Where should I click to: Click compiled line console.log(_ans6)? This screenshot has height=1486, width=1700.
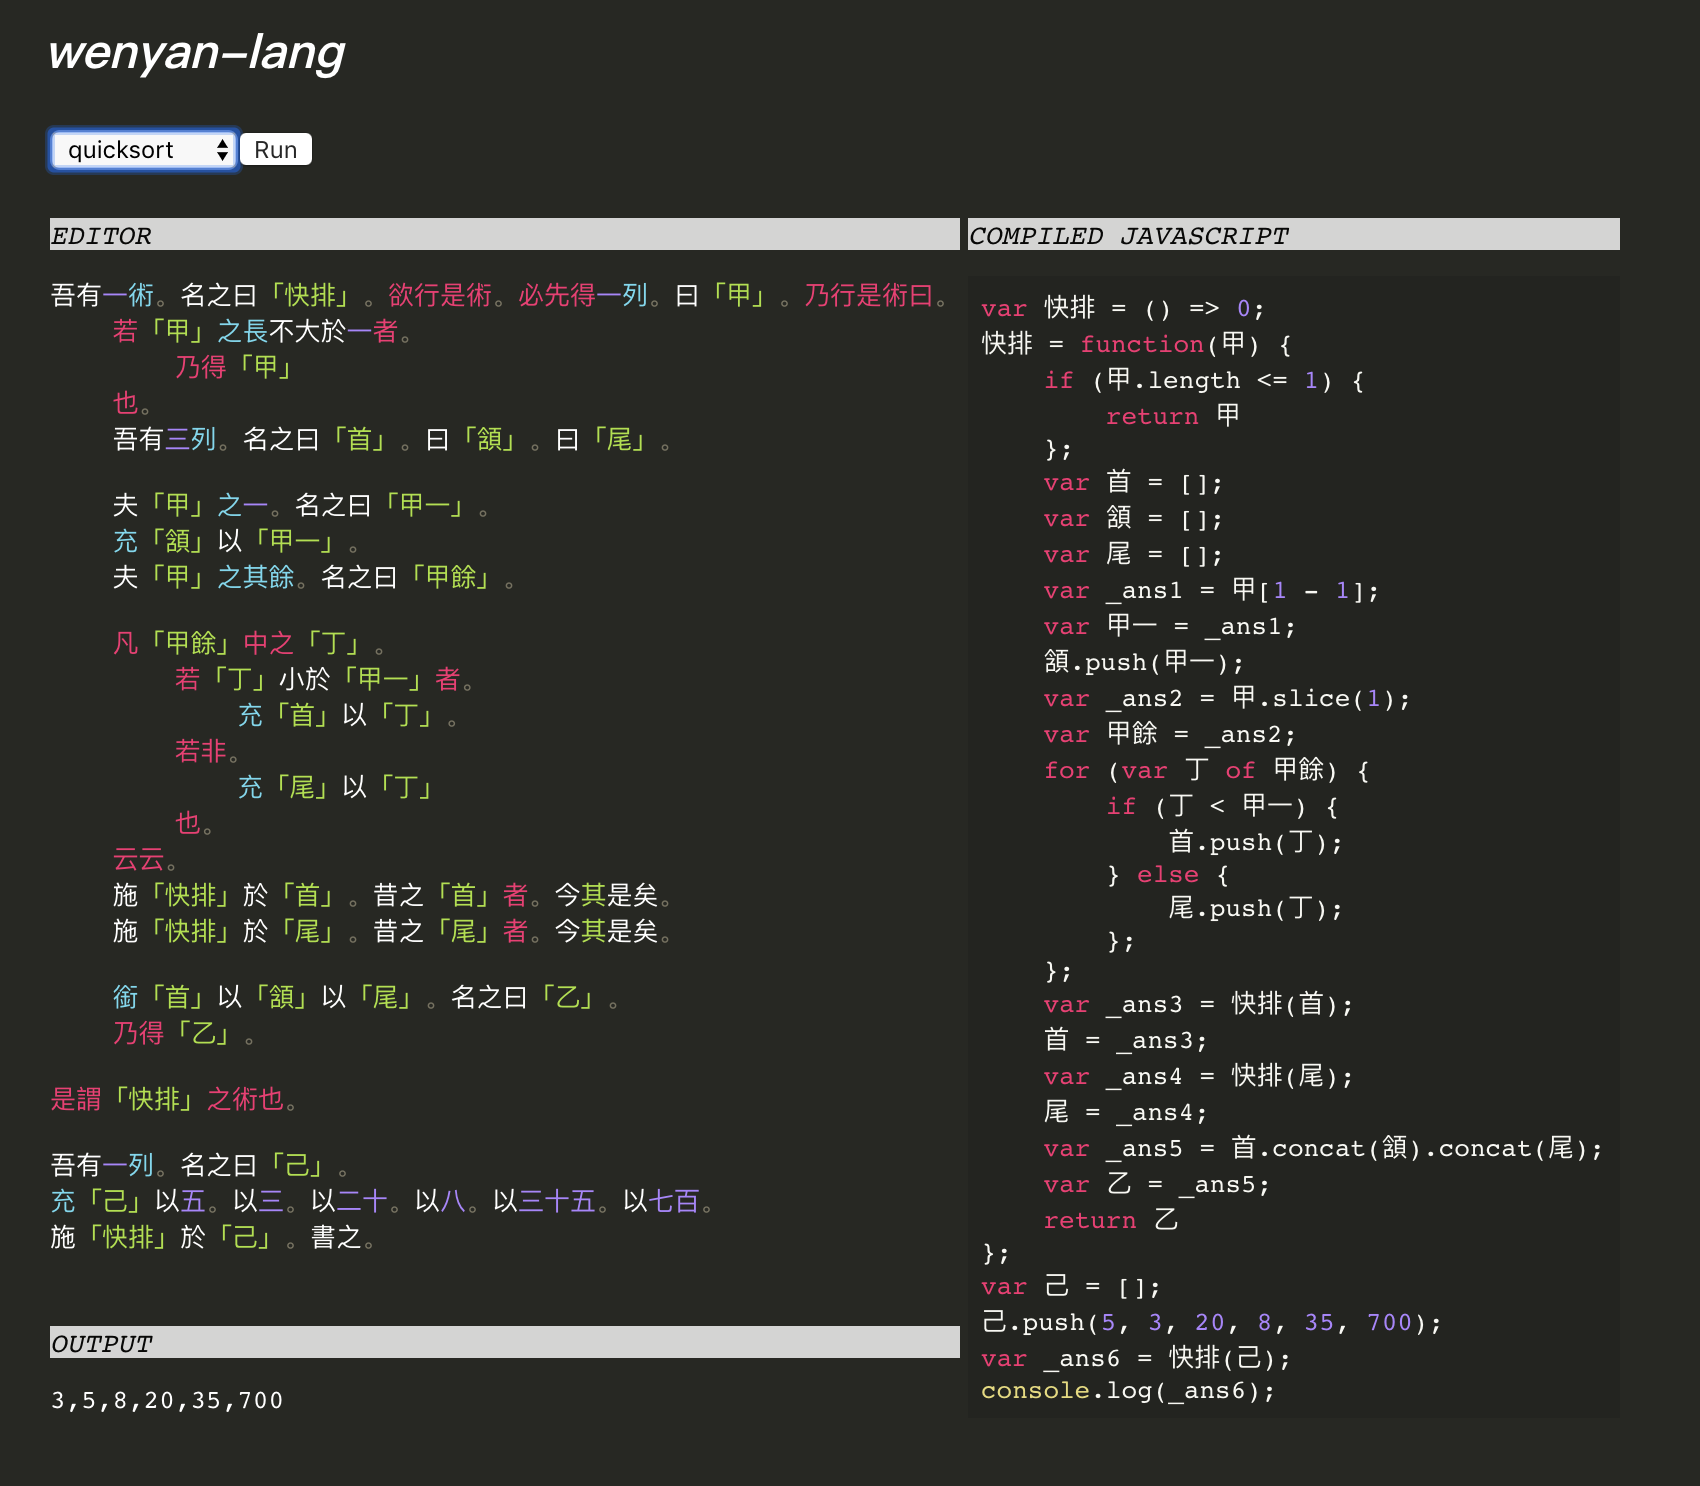point(1128,1391)
